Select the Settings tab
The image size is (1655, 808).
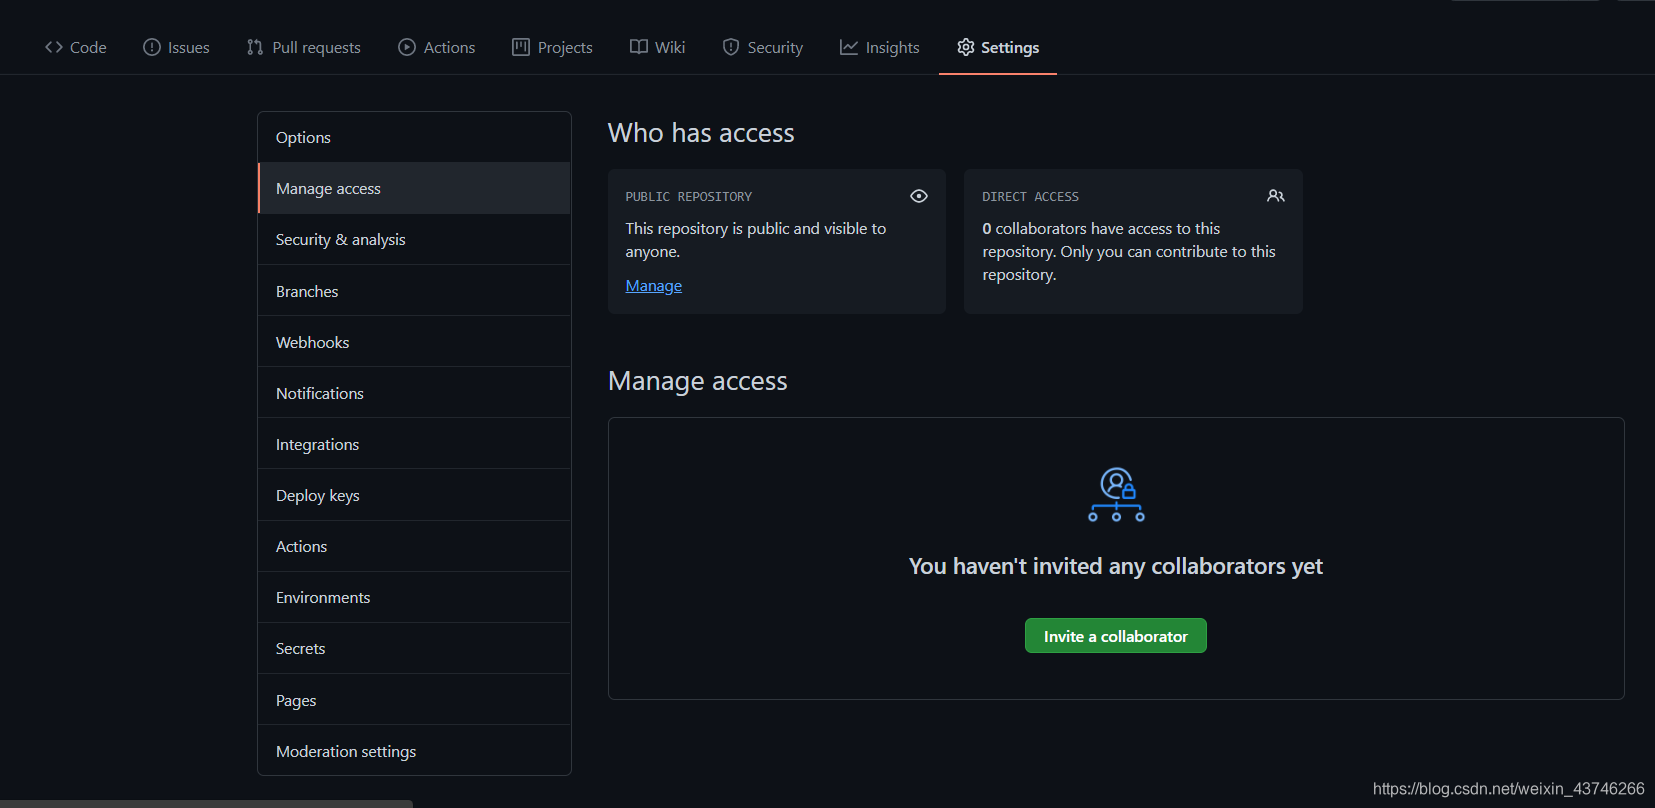998,47
